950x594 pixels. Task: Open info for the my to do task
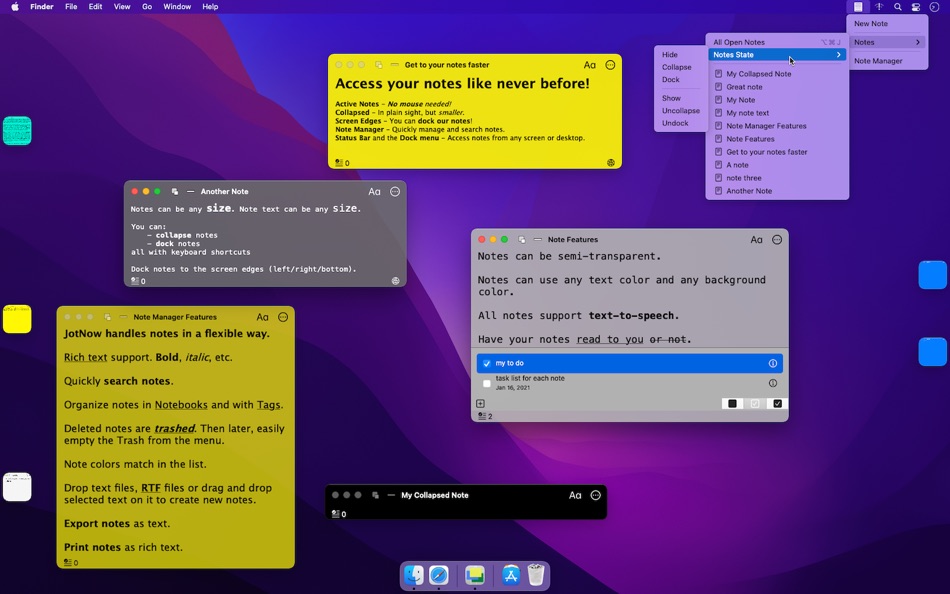(772, 363)
